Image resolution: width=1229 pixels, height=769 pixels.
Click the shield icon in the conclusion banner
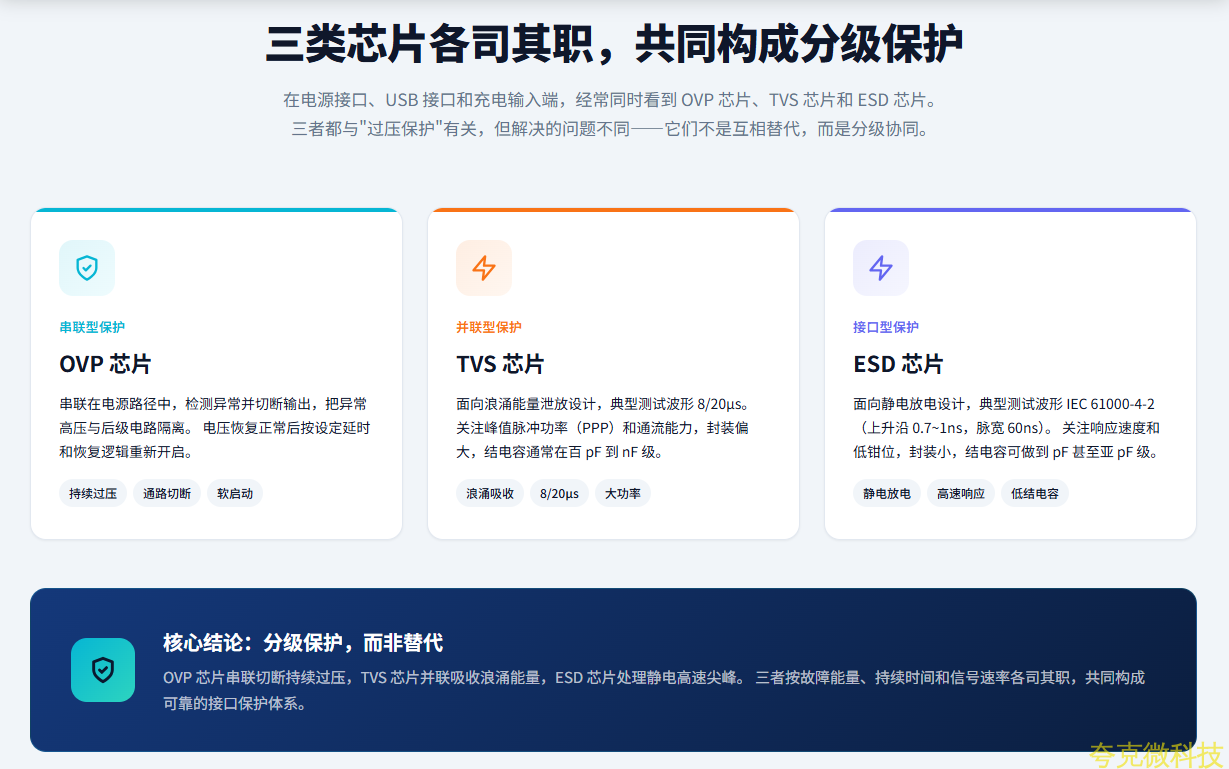103,670
